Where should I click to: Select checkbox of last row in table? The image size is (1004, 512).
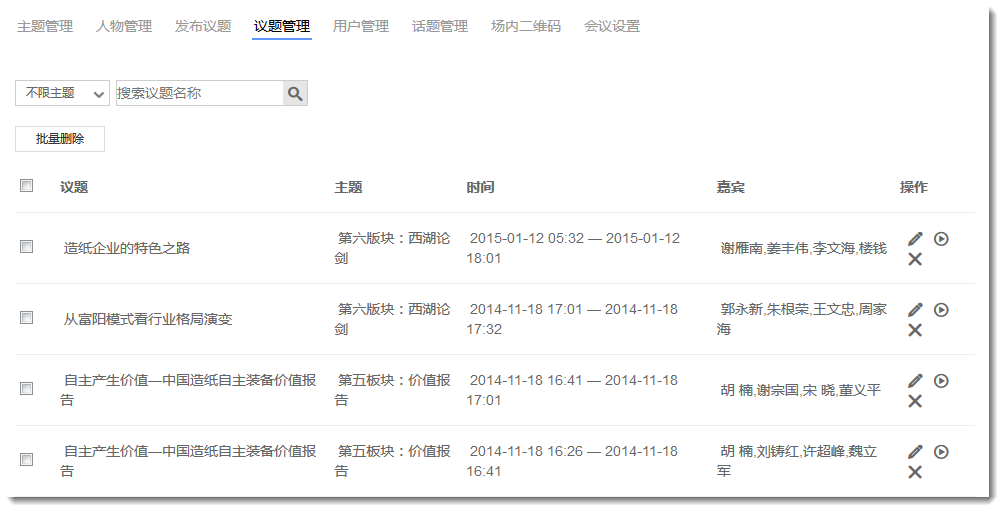27,460
